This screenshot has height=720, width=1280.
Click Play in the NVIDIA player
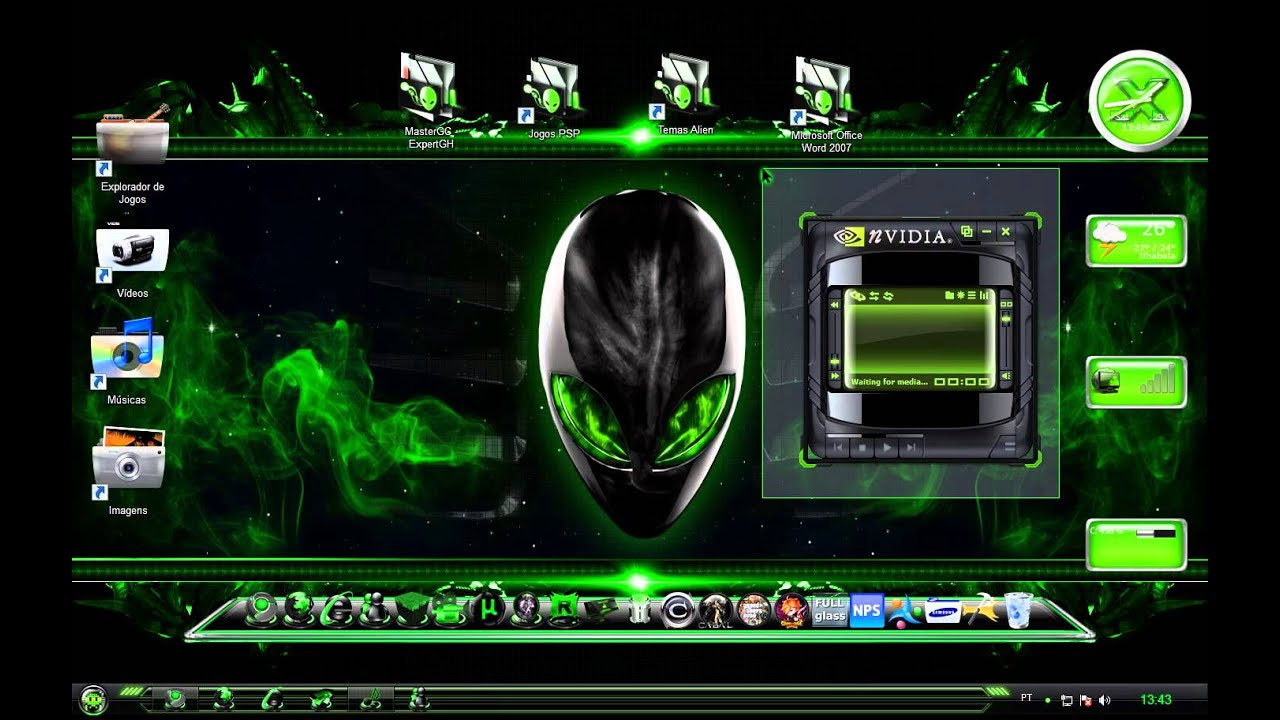[887, 447]
